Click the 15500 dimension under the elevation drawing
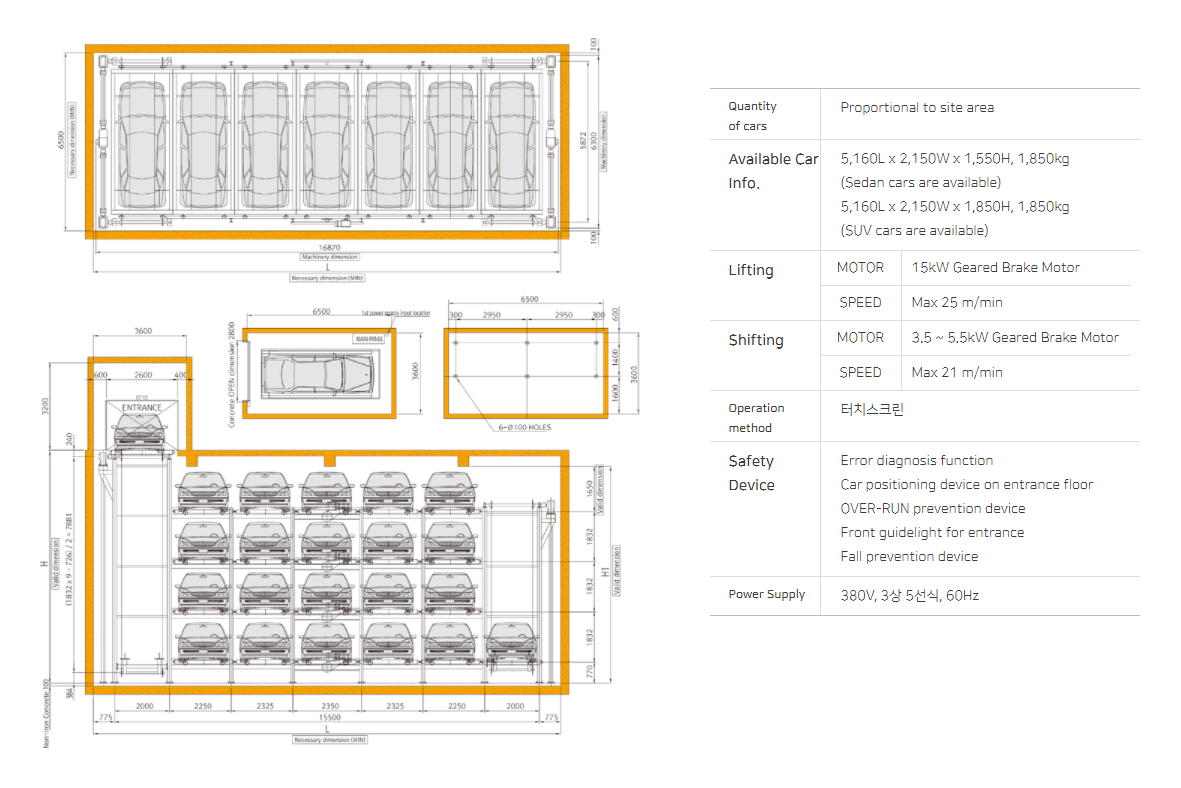The height and width of the screenshot is (788, 1181). click(x=329, y=719)
